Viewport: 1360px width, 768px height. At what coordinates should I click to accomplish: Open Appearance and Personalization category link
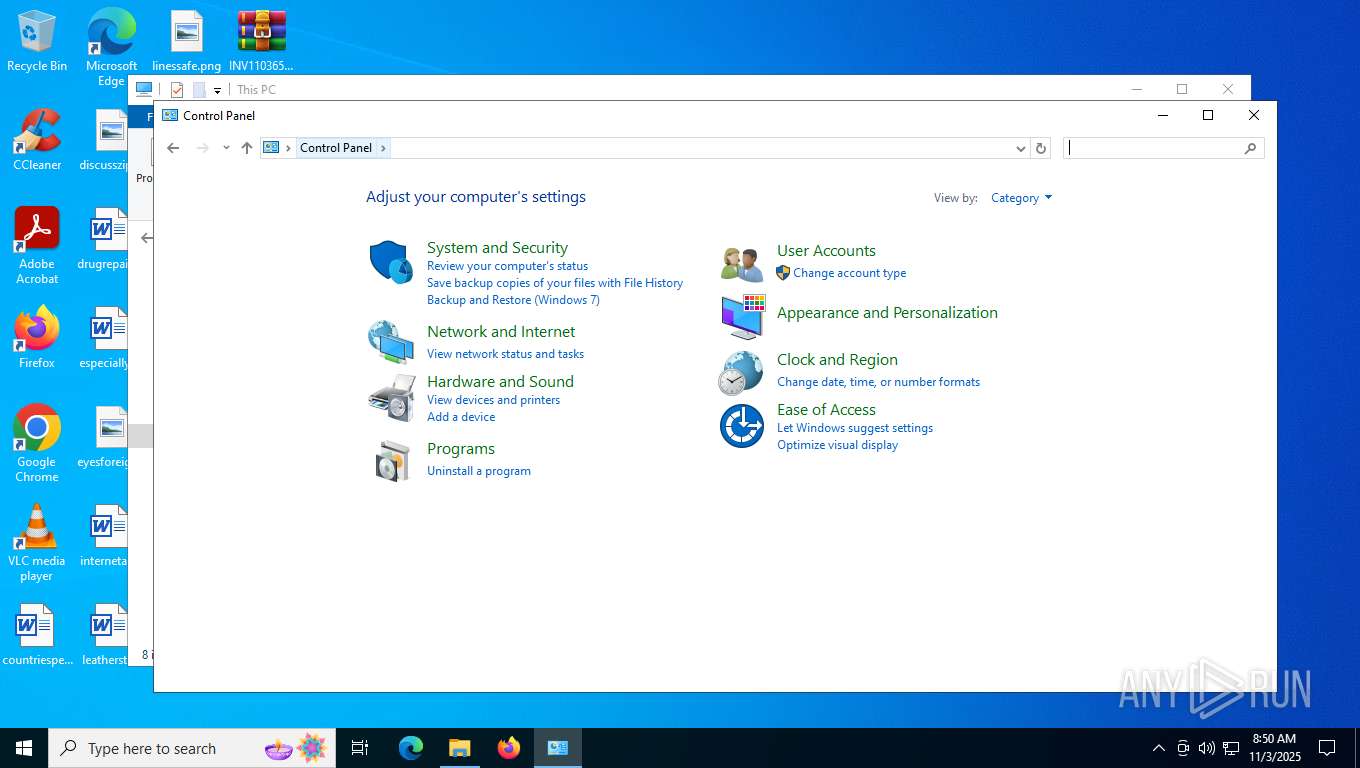point(887,313)
